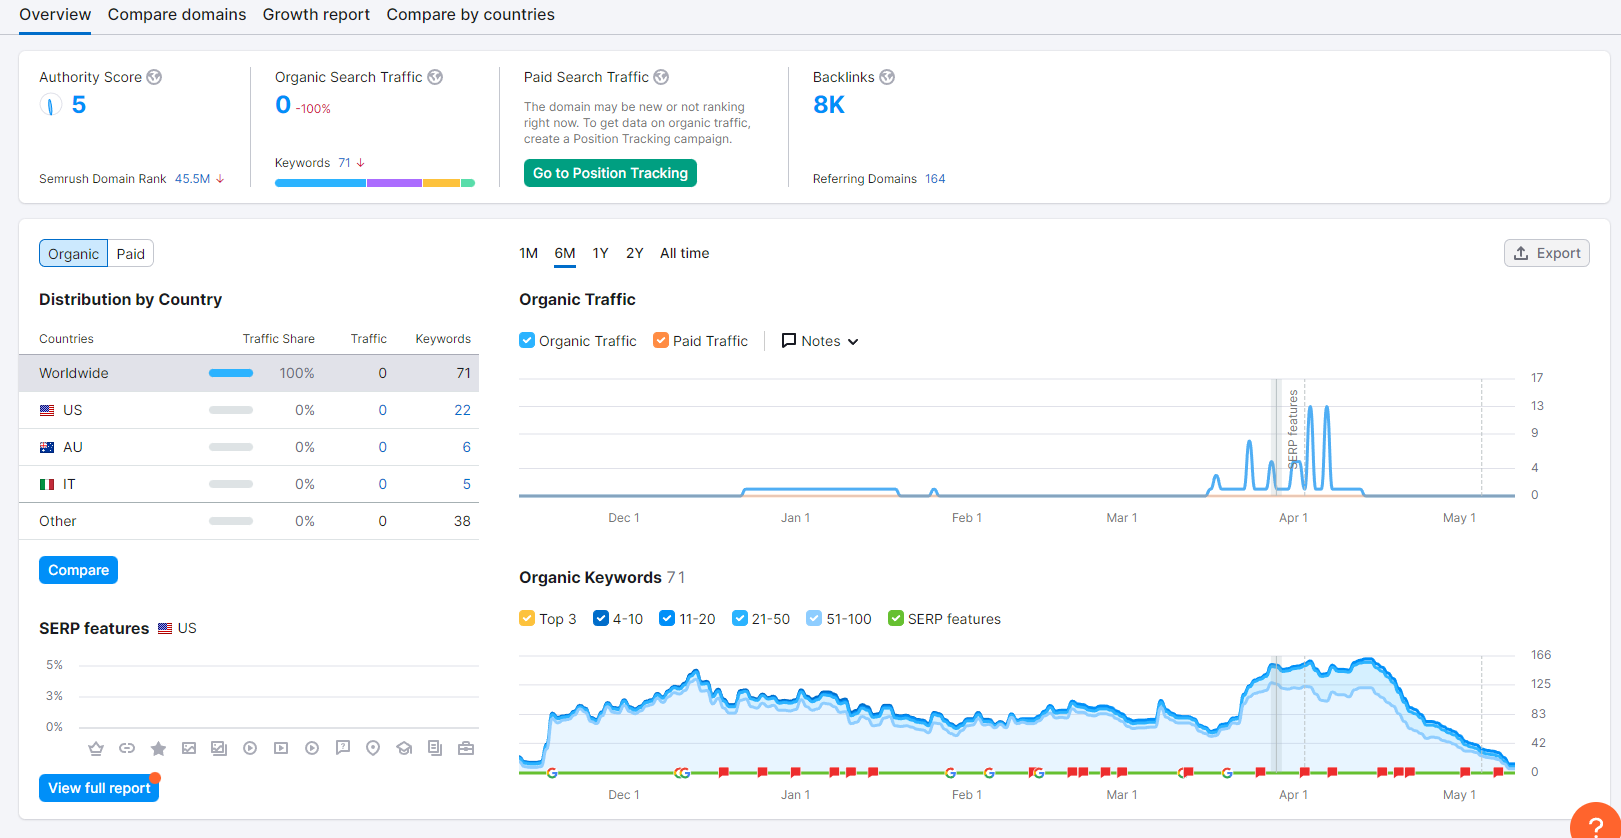The image size is (1621, 838).
Task: Uncheck the Top 3 keywords checkbox
Action: coord(527,618)
